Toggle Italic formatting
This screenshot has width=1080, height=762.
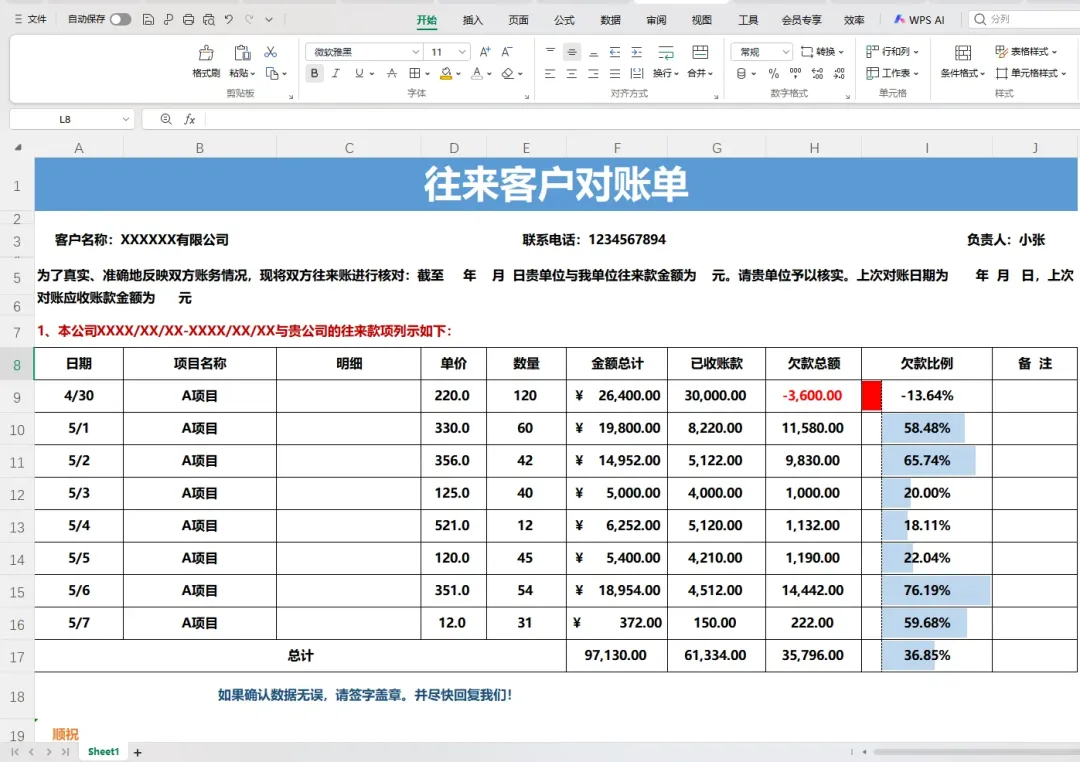pos(335,73)
